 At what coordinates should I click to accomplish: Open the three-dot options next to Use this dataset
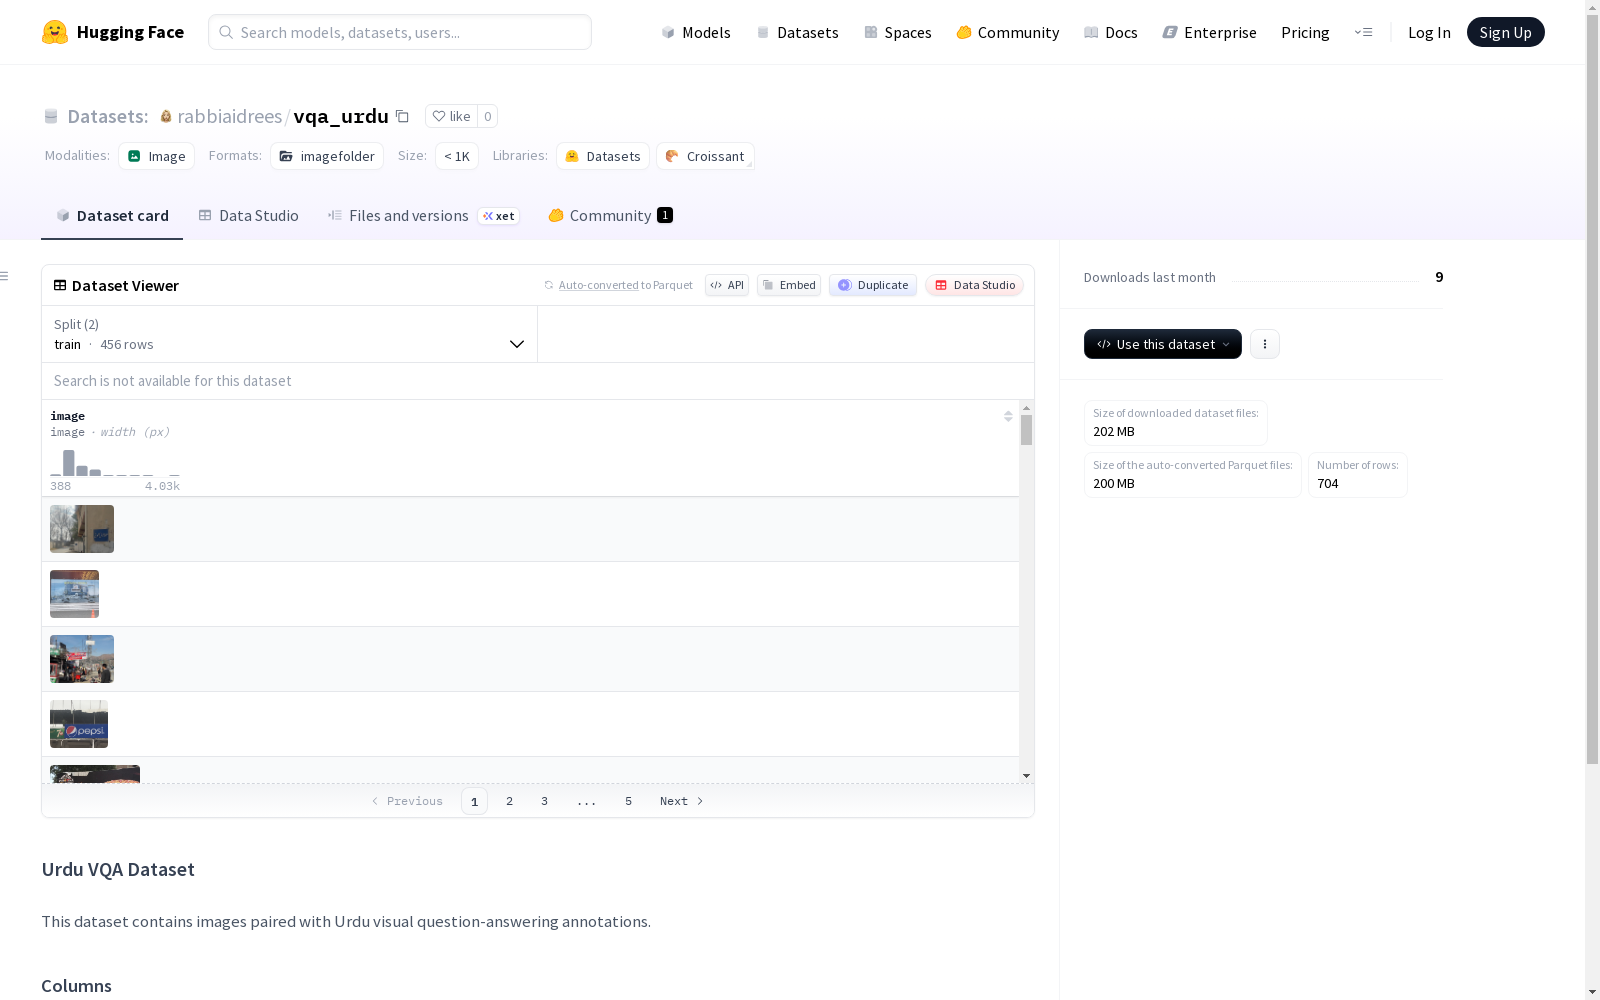pyautogui.click(x=1265, y=344)
